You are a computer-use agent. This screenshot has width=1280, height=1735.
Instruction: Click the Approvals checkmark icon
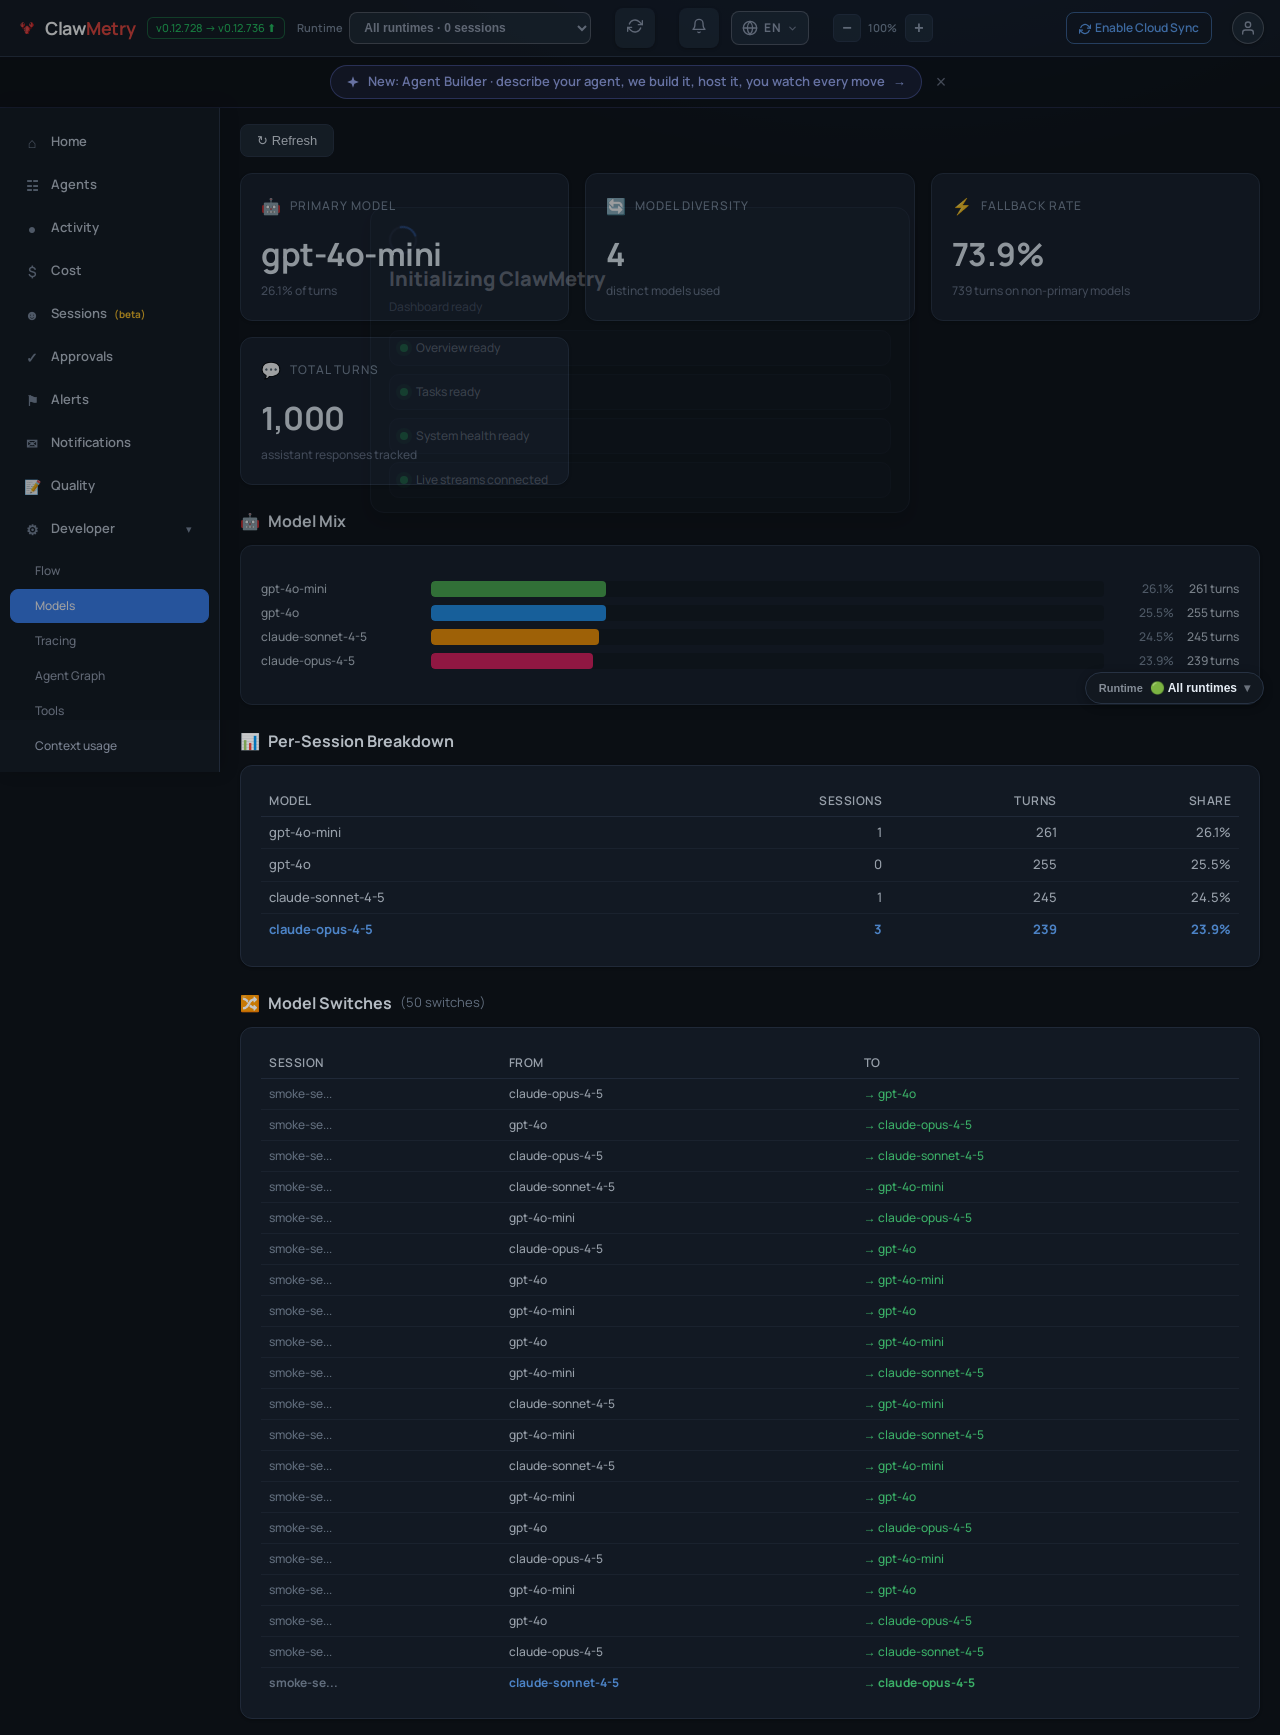point(32,358)
